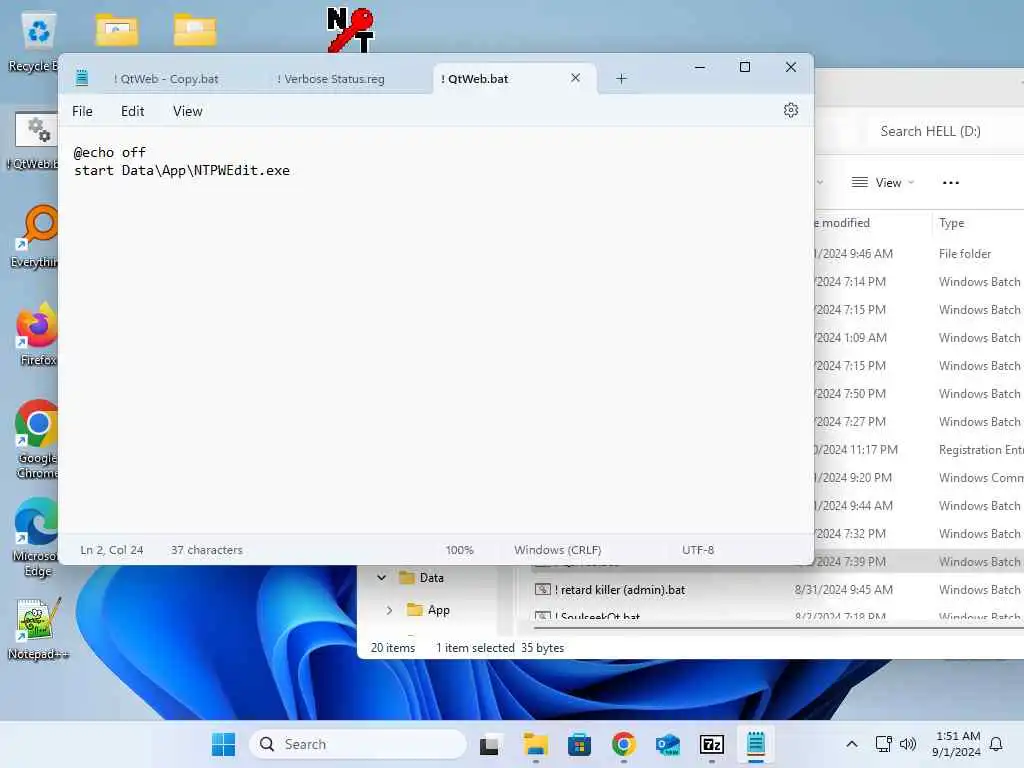Click the Registration Entries type row
Screen dimensions: 1024x768
[x=981, y=449]
